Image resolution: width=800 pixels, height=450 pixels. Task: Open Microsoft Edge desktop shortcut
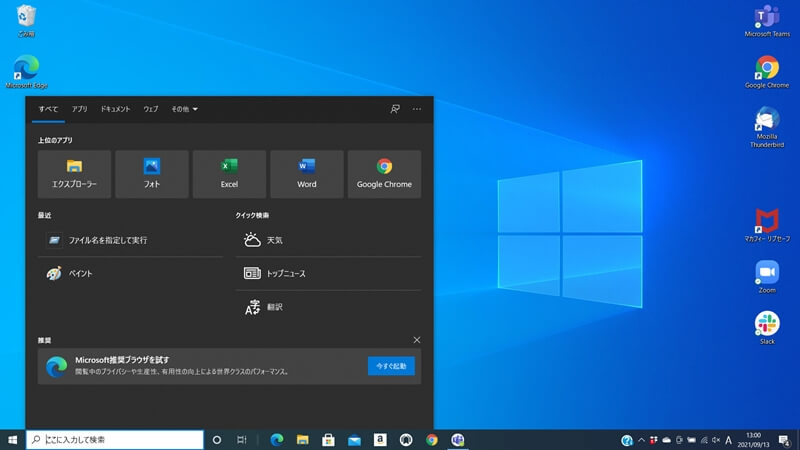(26, 71)
